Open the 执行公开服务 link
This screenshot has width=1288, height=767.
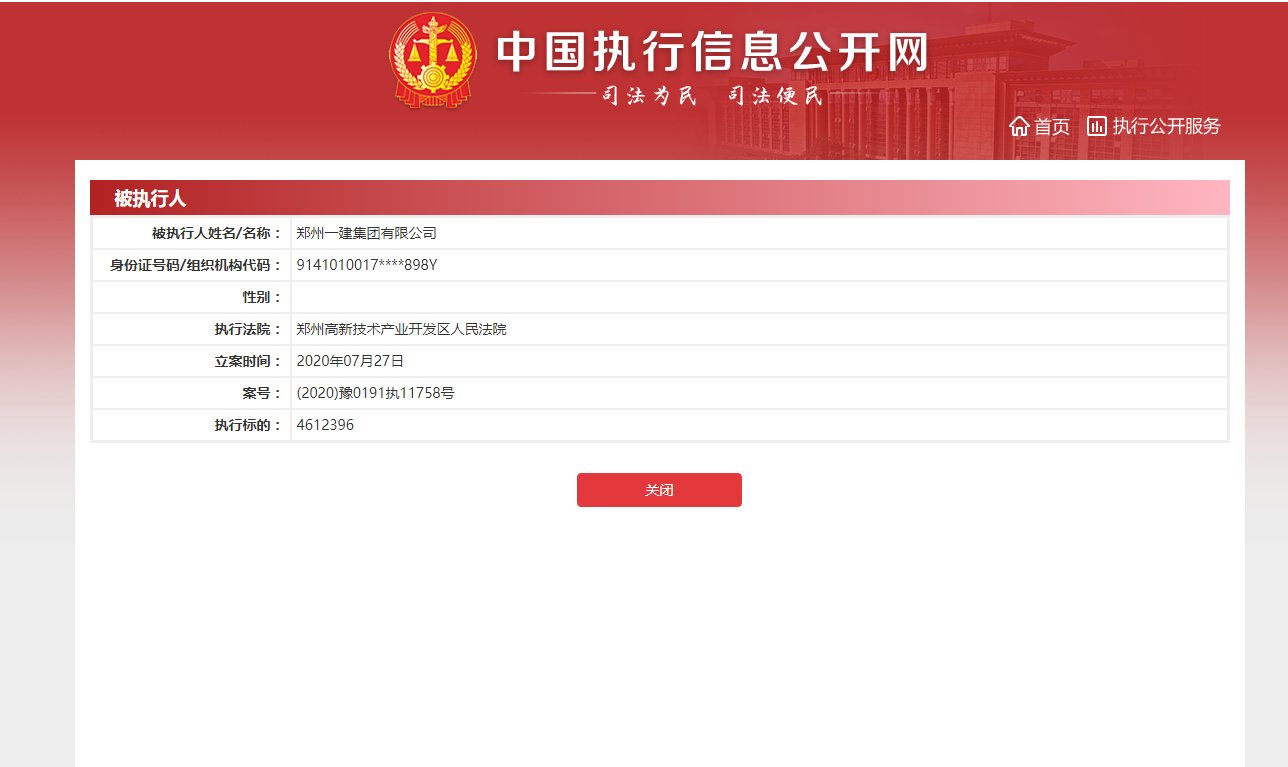pyautogui.click(x=1167, y=126)
